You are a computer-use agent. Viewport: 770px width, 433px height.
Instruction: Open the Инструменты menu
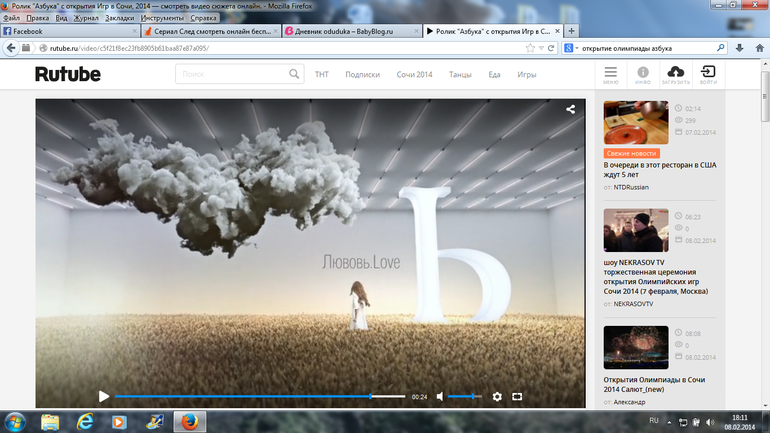click(x=162, y=18)
